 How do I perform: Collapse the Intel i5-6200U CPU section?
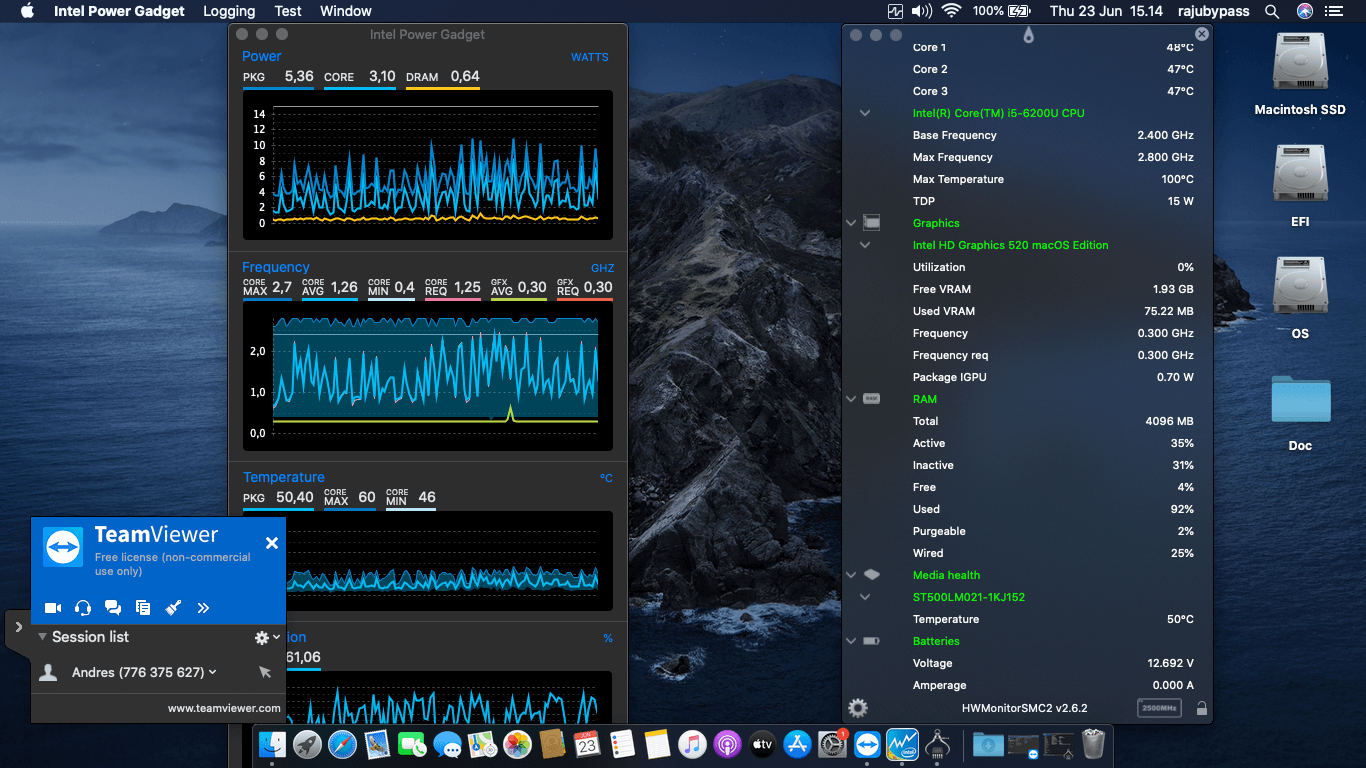[x=865, y=113]
